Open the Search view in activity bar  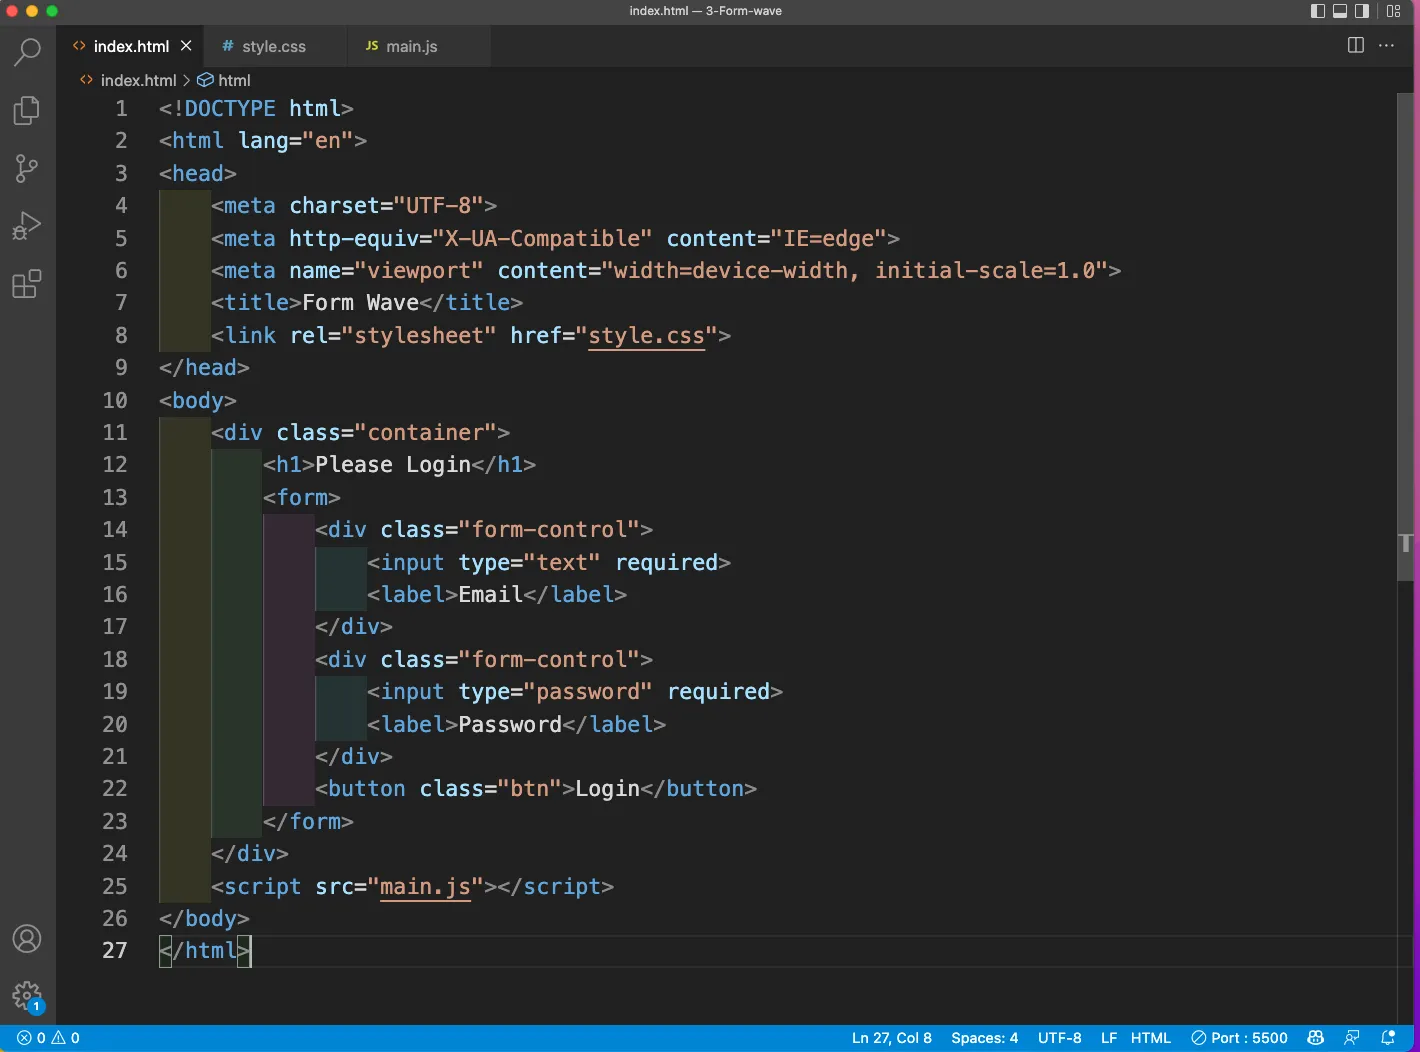(27, 51)
